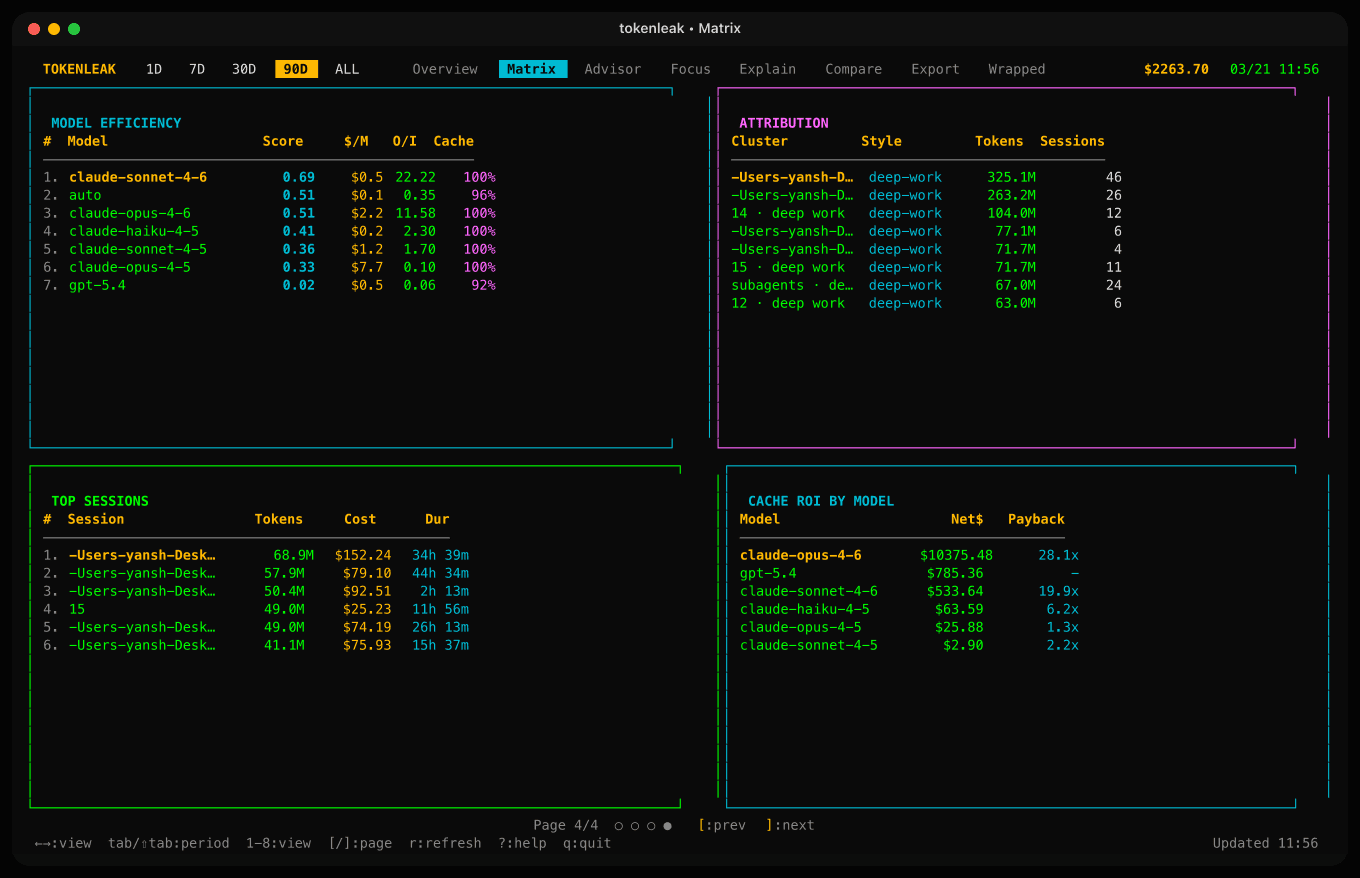Maximize the tokenleak window with green button
The image size is (1360, 878).
(74, 29)
